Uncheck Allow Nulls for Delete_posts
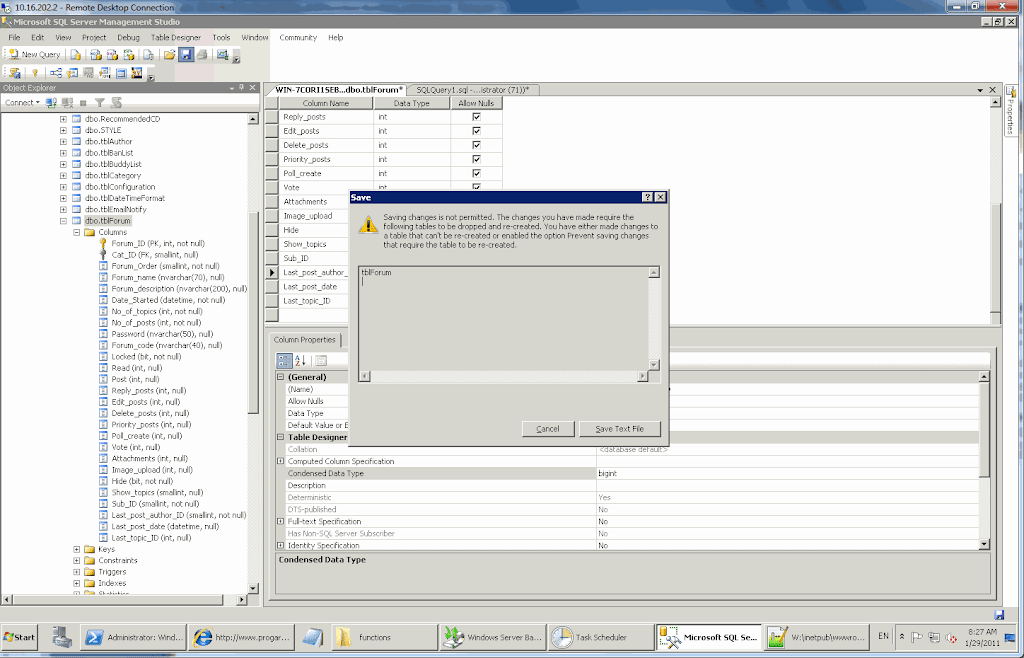Screen dimensions: 1024x658 pyautogui.click(x=476, y=145)
